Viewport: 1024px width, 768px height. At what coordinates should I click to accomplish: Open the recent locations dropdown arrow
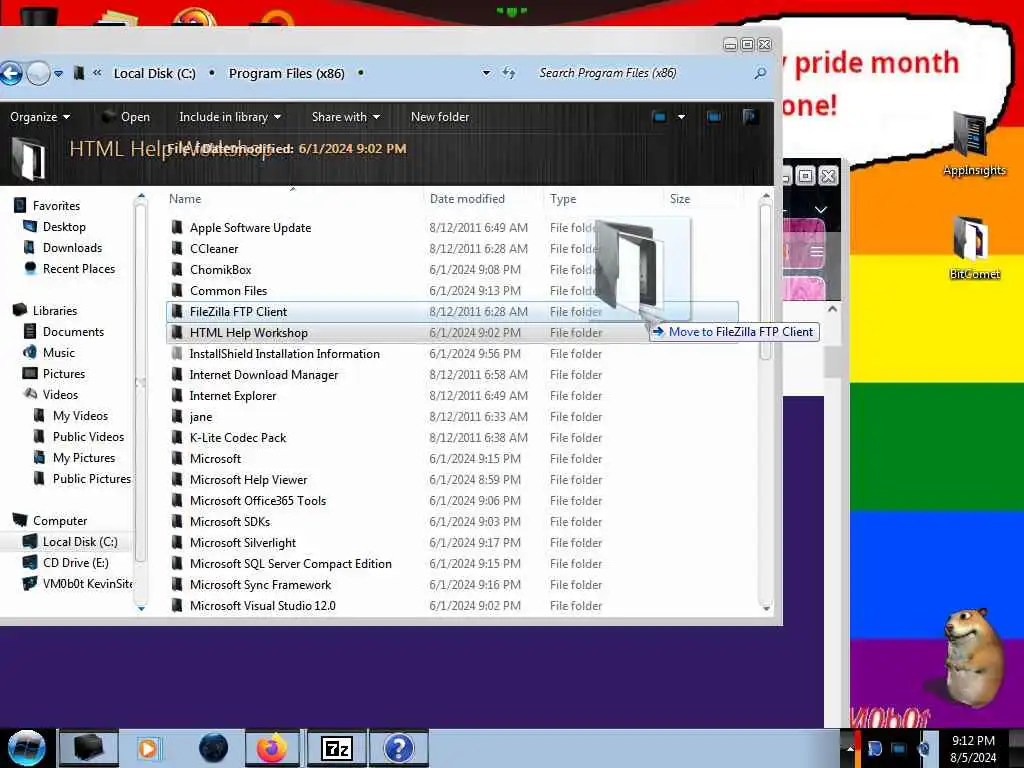(x=58, y=74)
